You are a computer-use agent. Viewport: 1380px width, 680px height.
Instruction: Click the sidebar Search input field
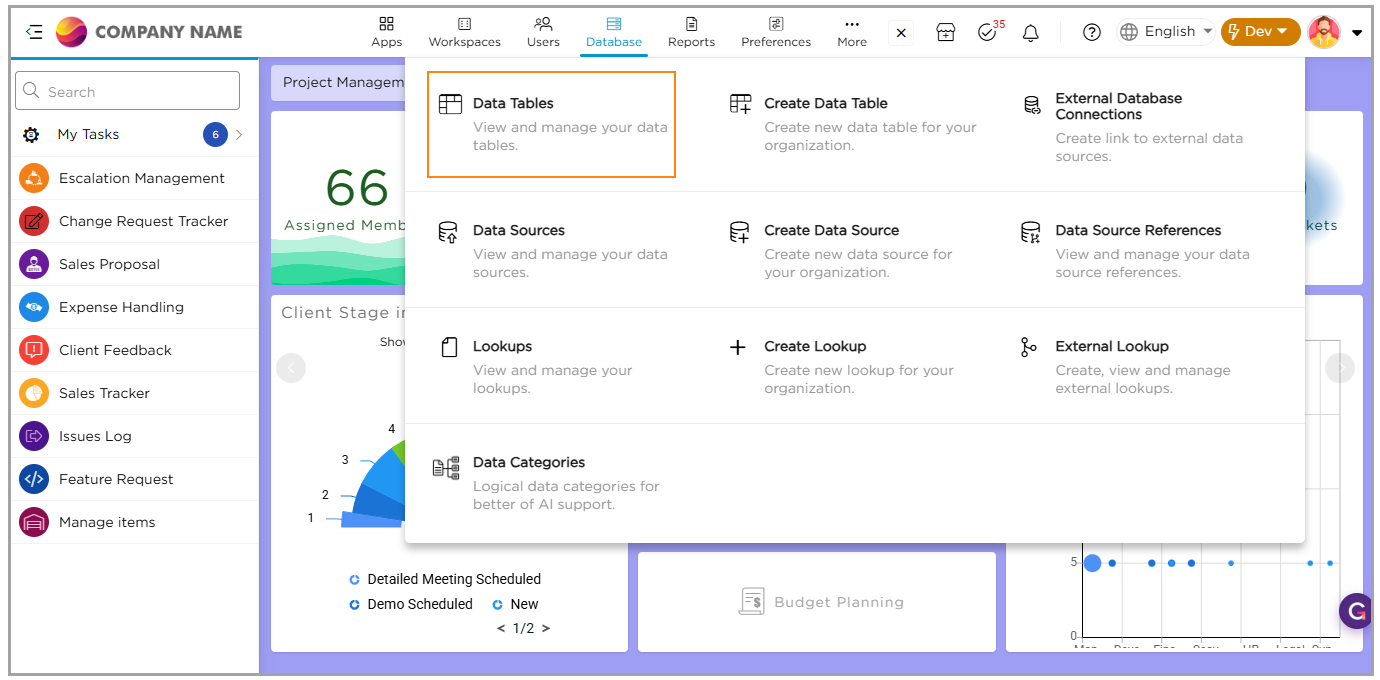pyautogui.click(x=128, y=91)
